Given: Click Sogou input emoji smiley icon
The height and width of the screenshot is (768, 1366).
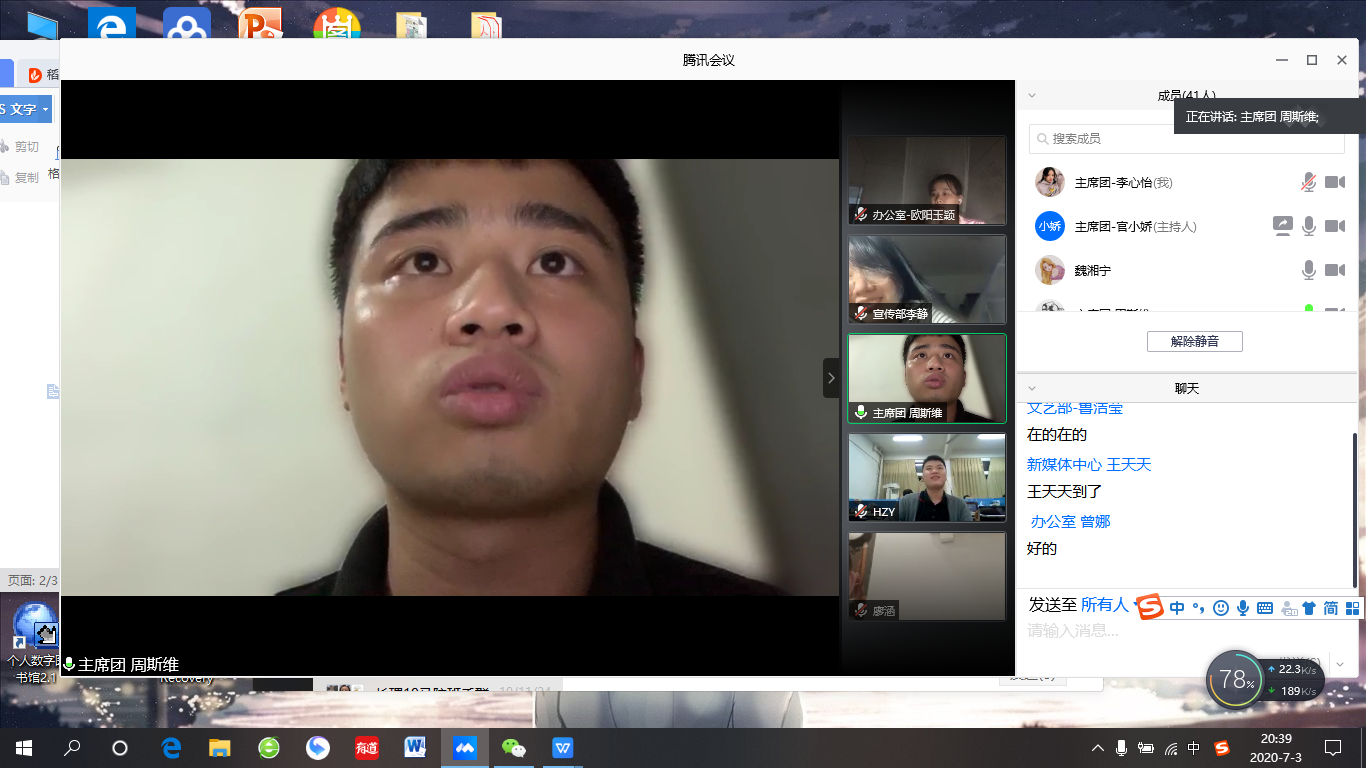Looking at the screenshot, I should (x=1220, y=608).
